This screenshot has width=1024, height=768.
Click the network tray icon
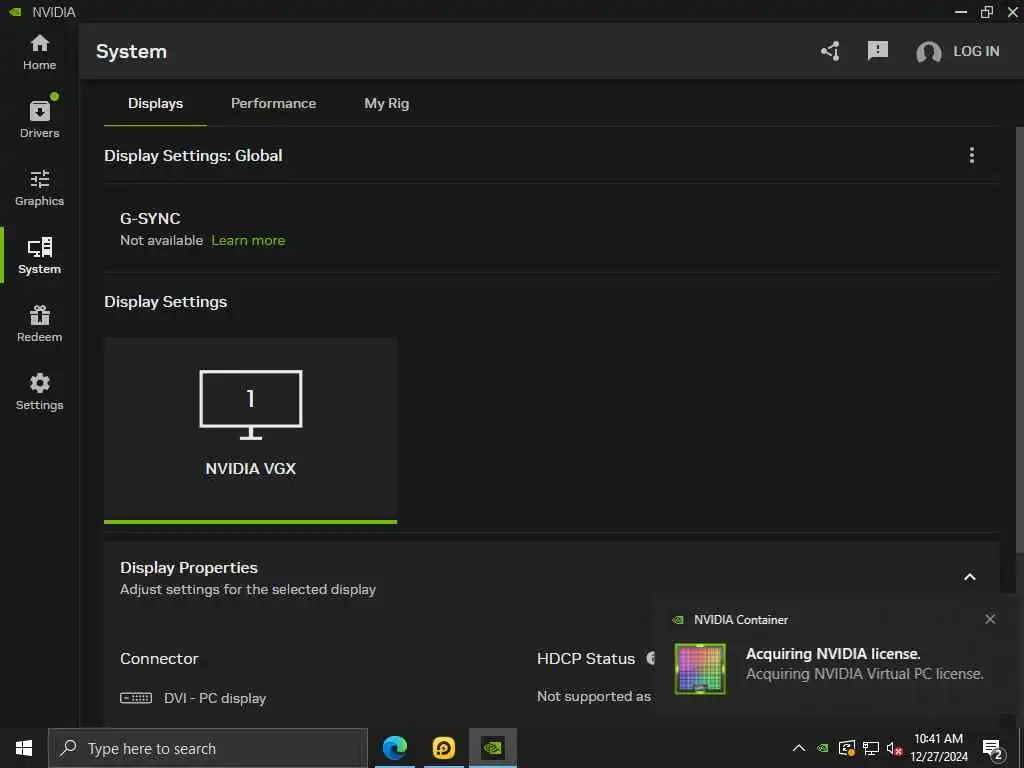871,748
